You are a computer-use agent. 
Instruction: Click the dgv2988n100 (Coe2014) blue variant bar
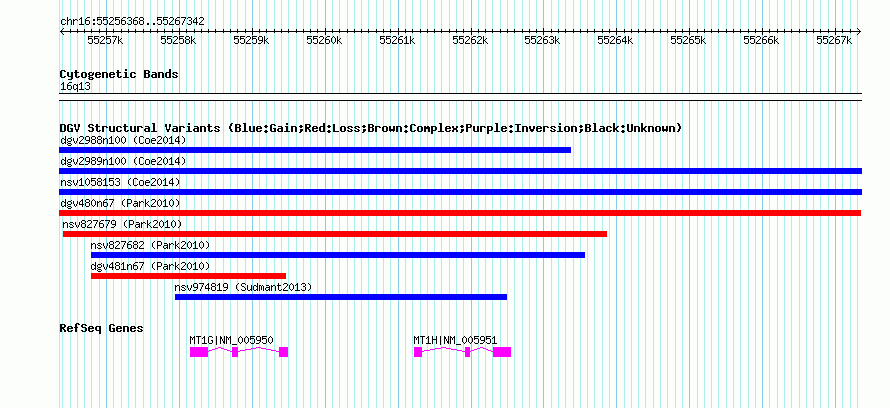coord(315,150)
